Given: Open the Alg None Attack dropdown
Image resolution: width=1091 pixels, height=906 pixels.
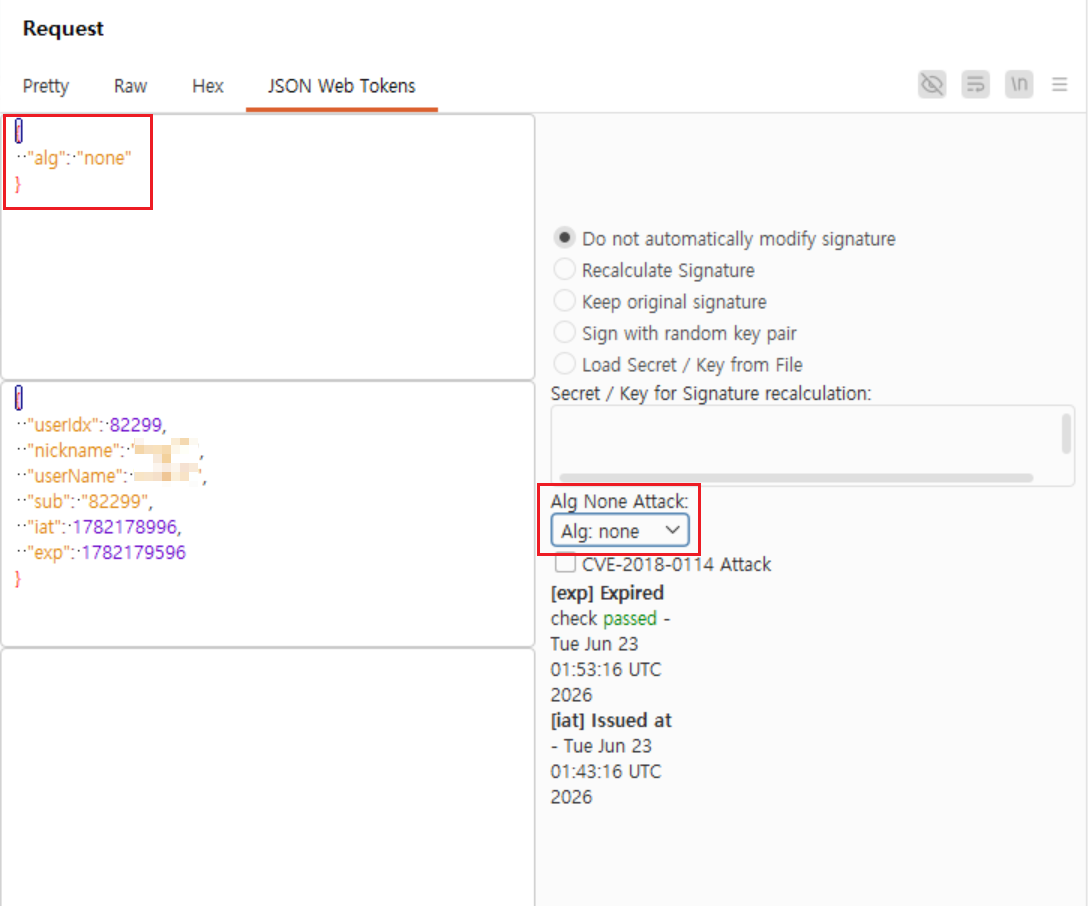Looking at the screenshot, I should point(620,531).
